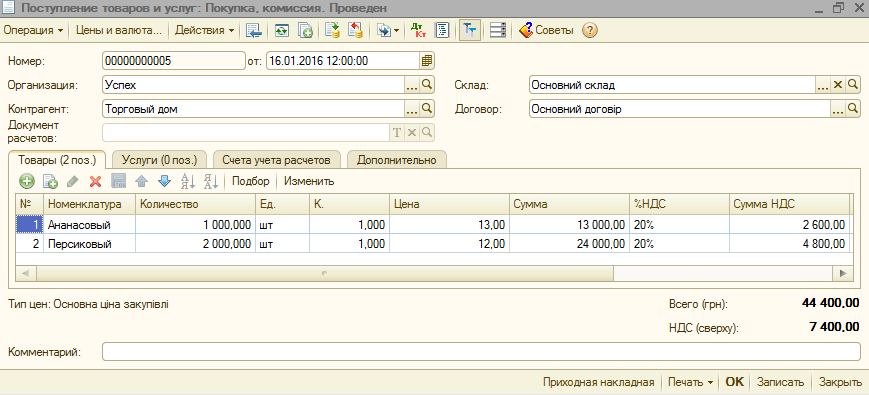Open the Операция dropdown menu
Image resolution: width=869 pixels, height=395 pixels.
(x=33, y=30)
